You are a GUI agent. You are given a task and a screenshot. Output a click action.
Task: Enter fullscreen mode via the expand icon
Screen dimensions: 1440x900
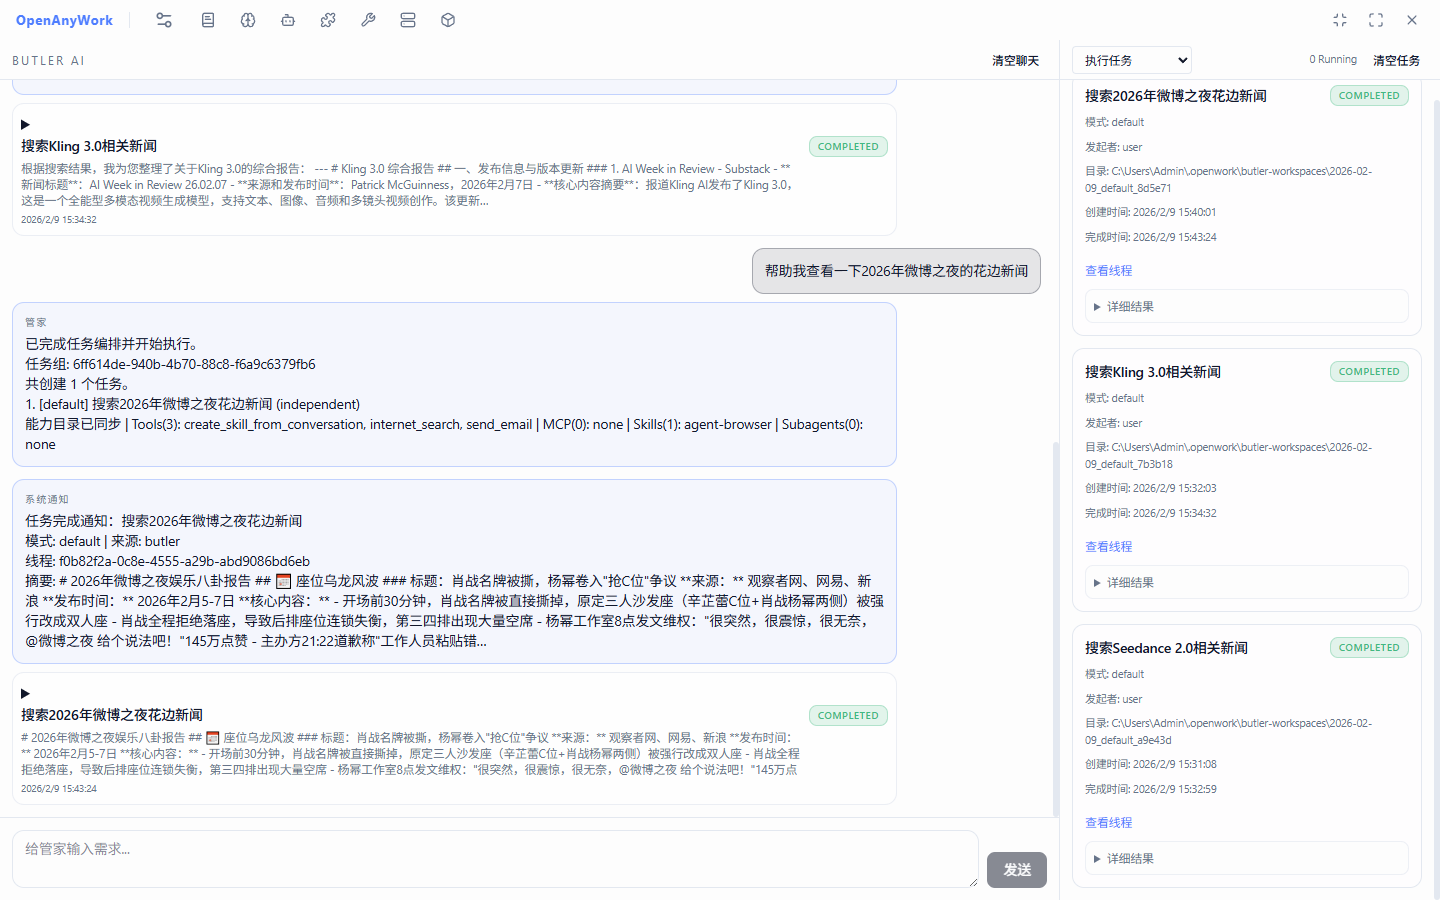[x=1375, y=19]
